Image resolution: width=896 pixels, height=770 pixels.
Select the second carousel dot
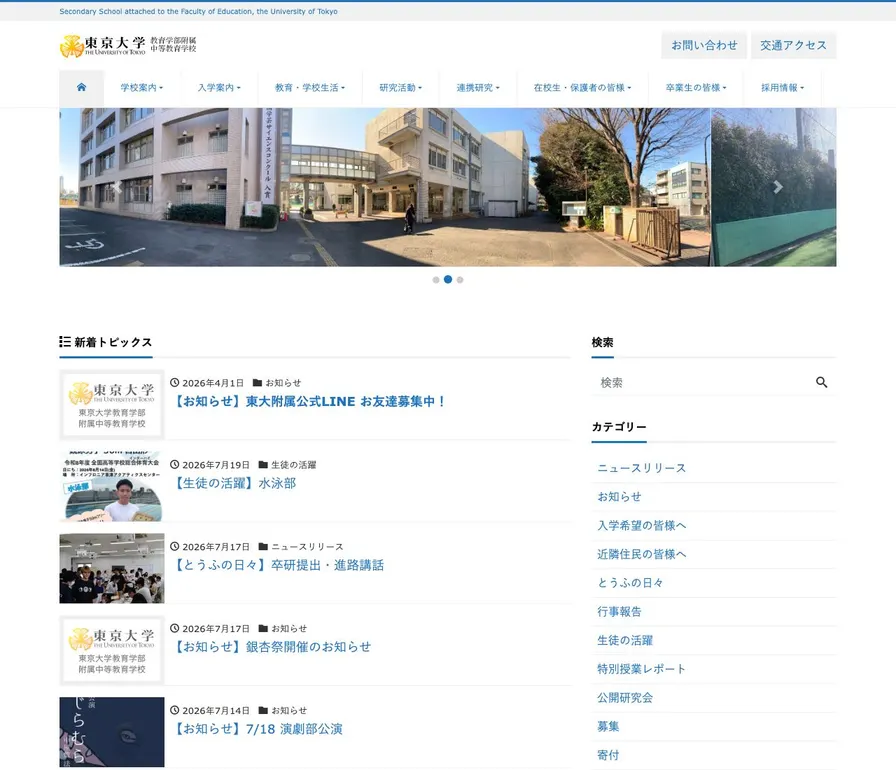pos(448,279)
